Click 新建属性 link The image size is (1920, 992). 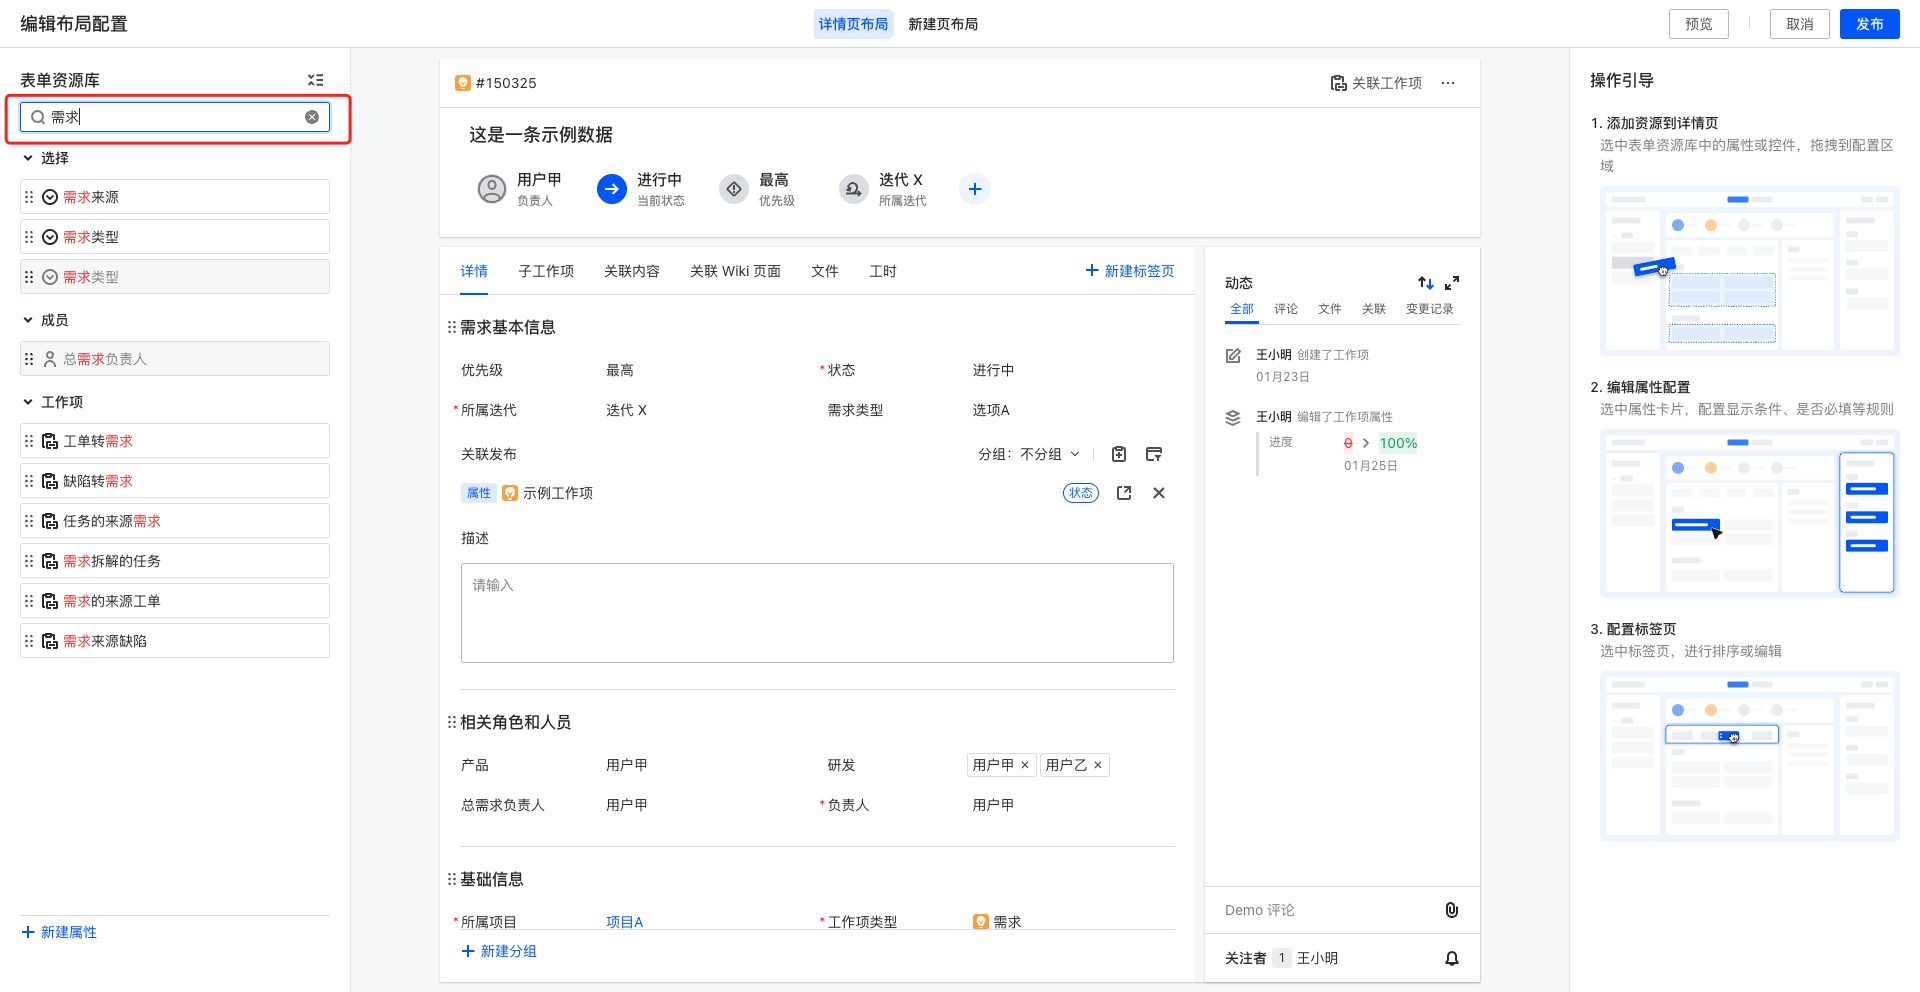[59, 932]
